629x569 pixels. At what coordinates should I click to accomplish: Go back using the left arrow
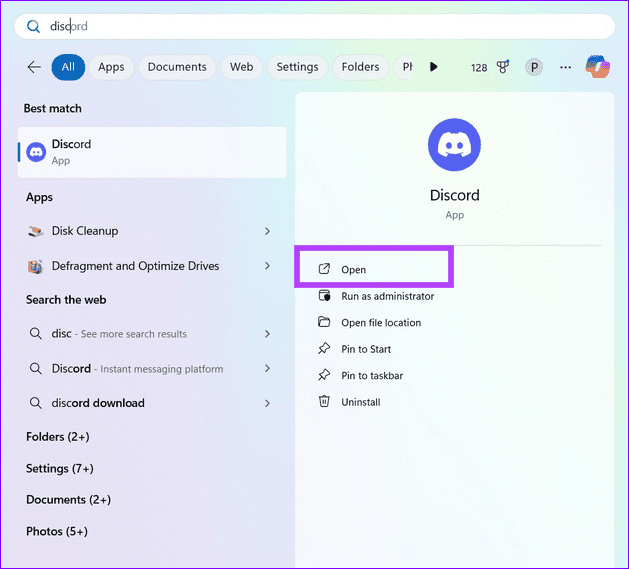pyautogui.click(x=34, y=67)
